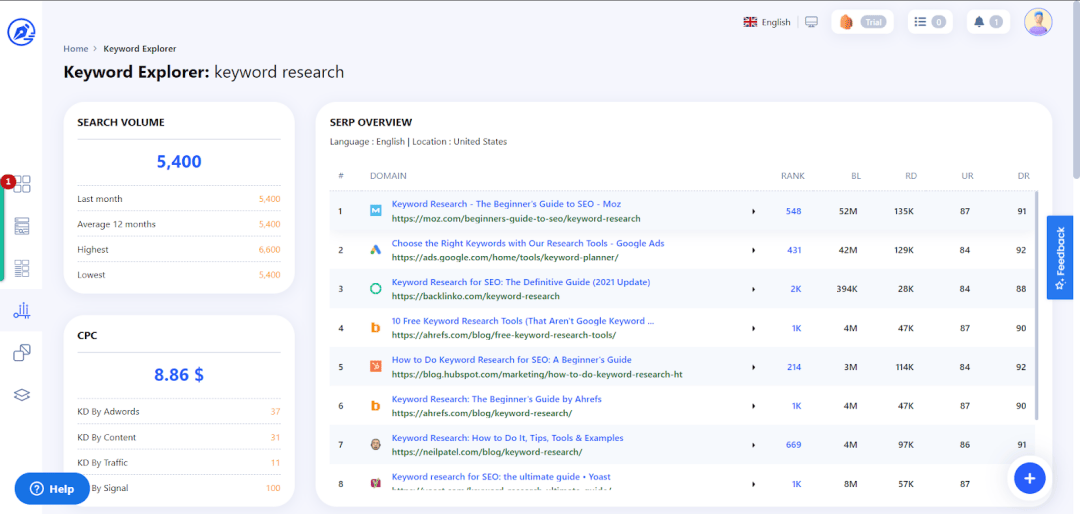Click the monitor display icon in header

point(811,22)
